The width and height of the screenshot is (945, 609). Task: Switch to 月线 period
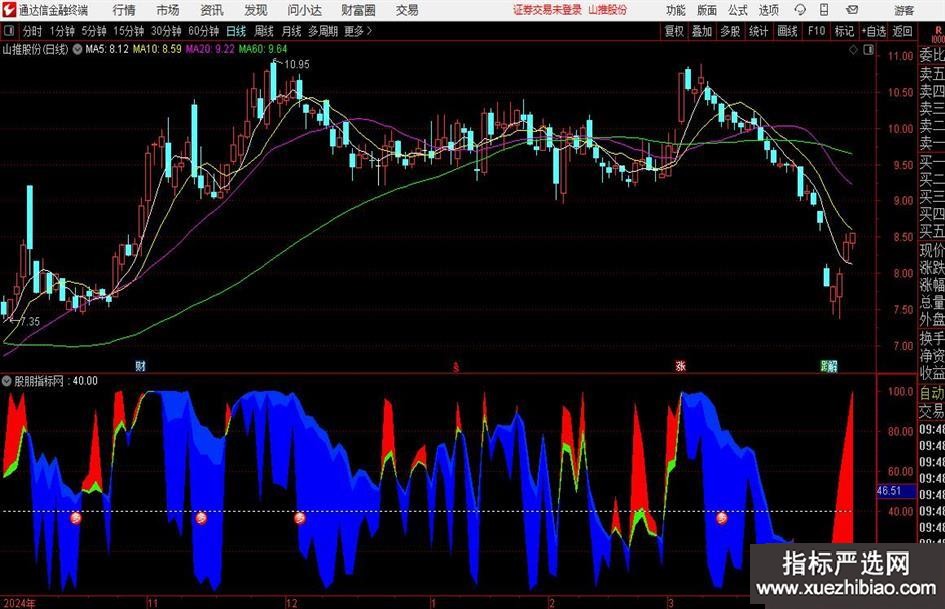click(292, 31)
